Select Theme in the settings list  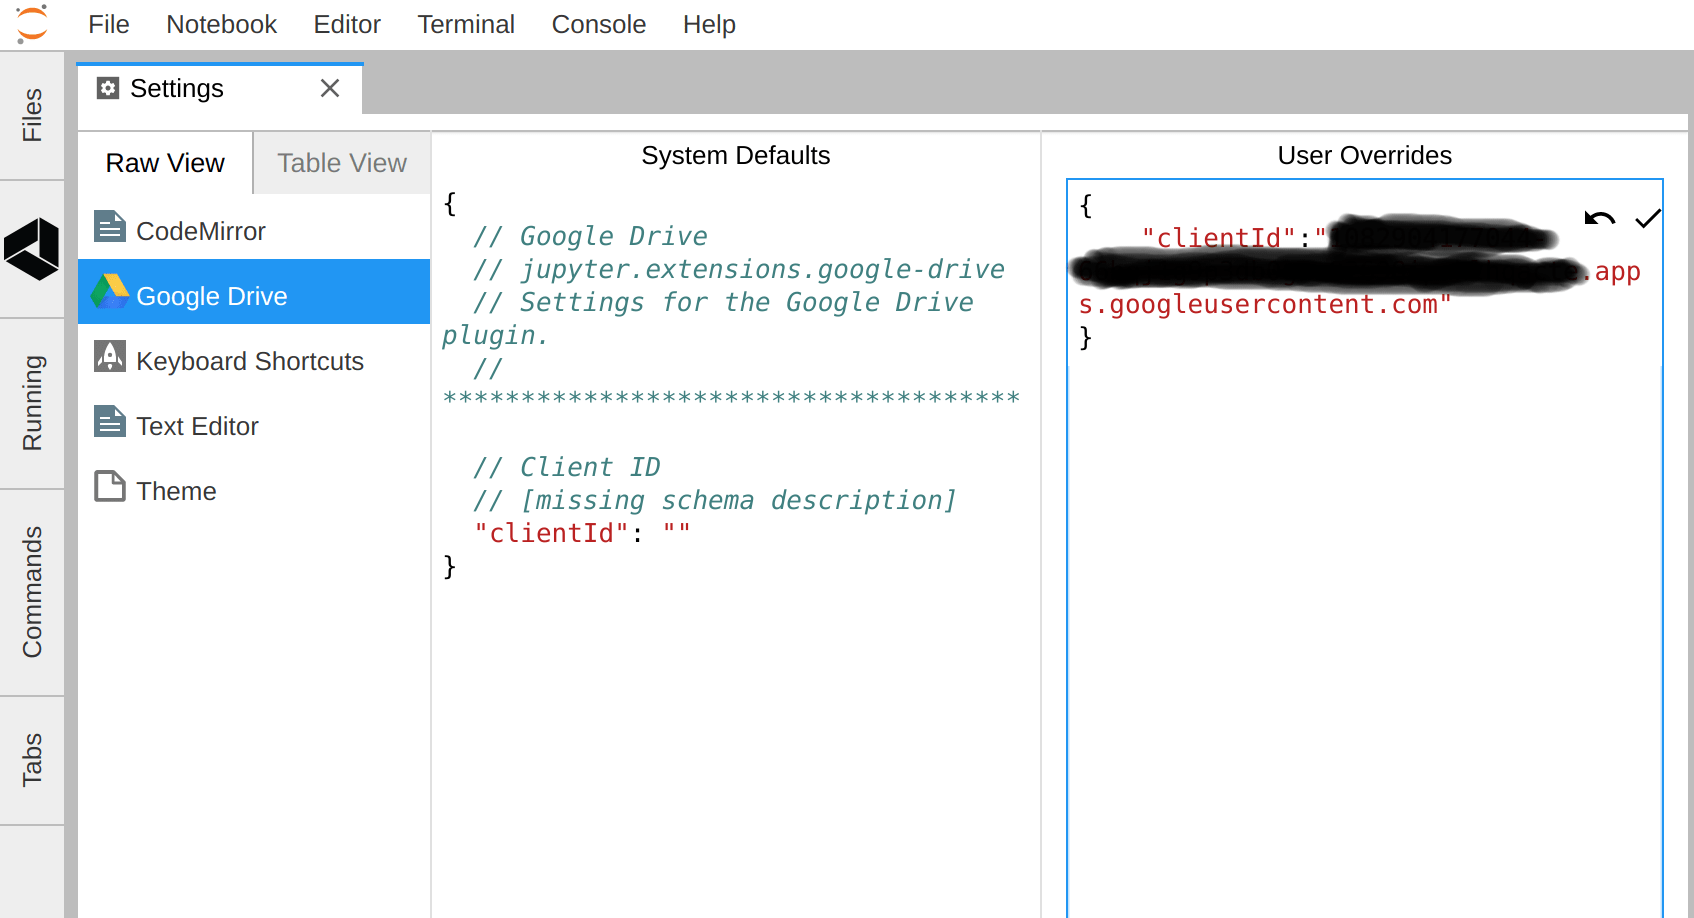coord(177,490)
